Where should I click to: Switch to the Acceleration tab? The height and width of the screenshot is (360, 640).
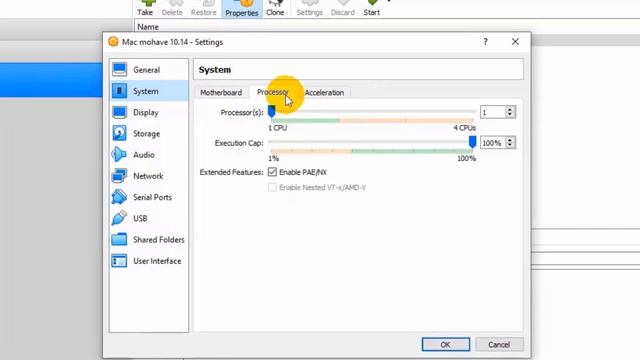324,93
